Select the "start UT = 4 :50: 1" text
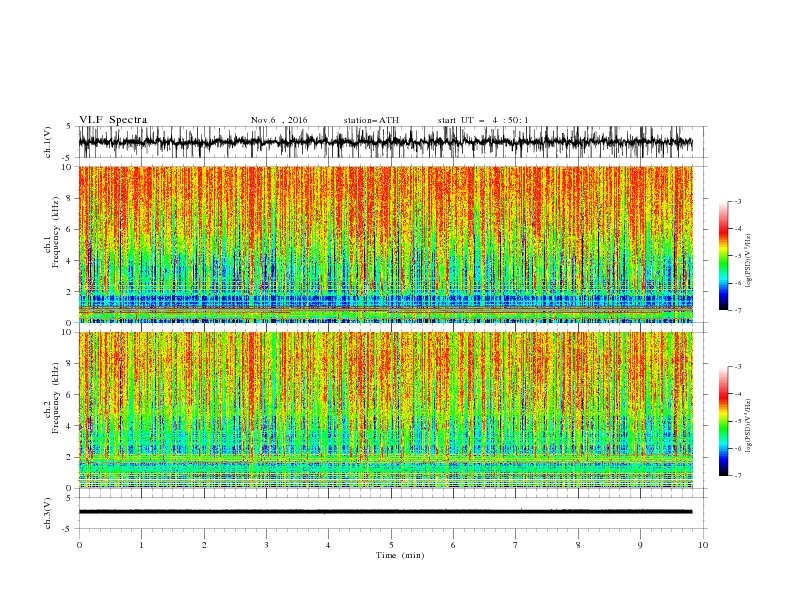This screenshot has height=612, width=792. pyautogui.click(x=483, y=120)
